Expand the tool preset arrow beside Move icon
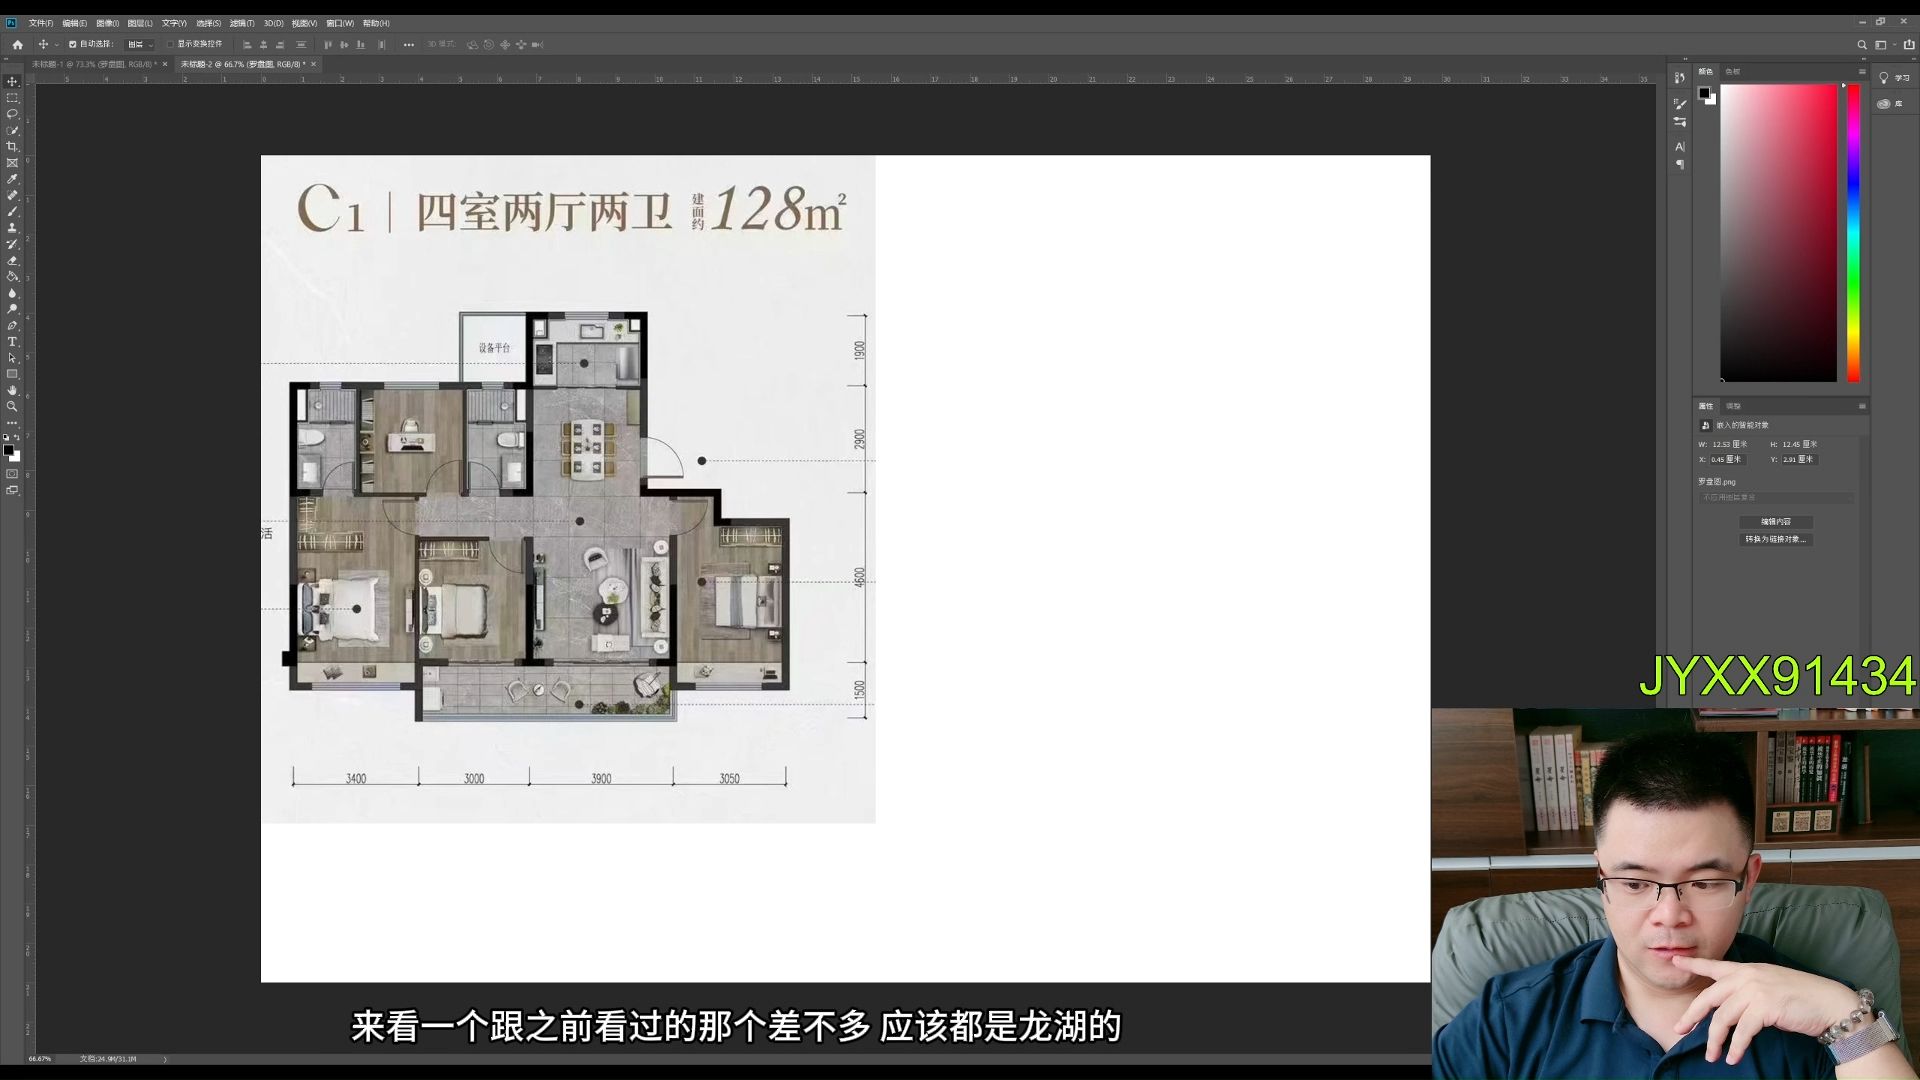1920x1080 pixels. tap(57, 45)
